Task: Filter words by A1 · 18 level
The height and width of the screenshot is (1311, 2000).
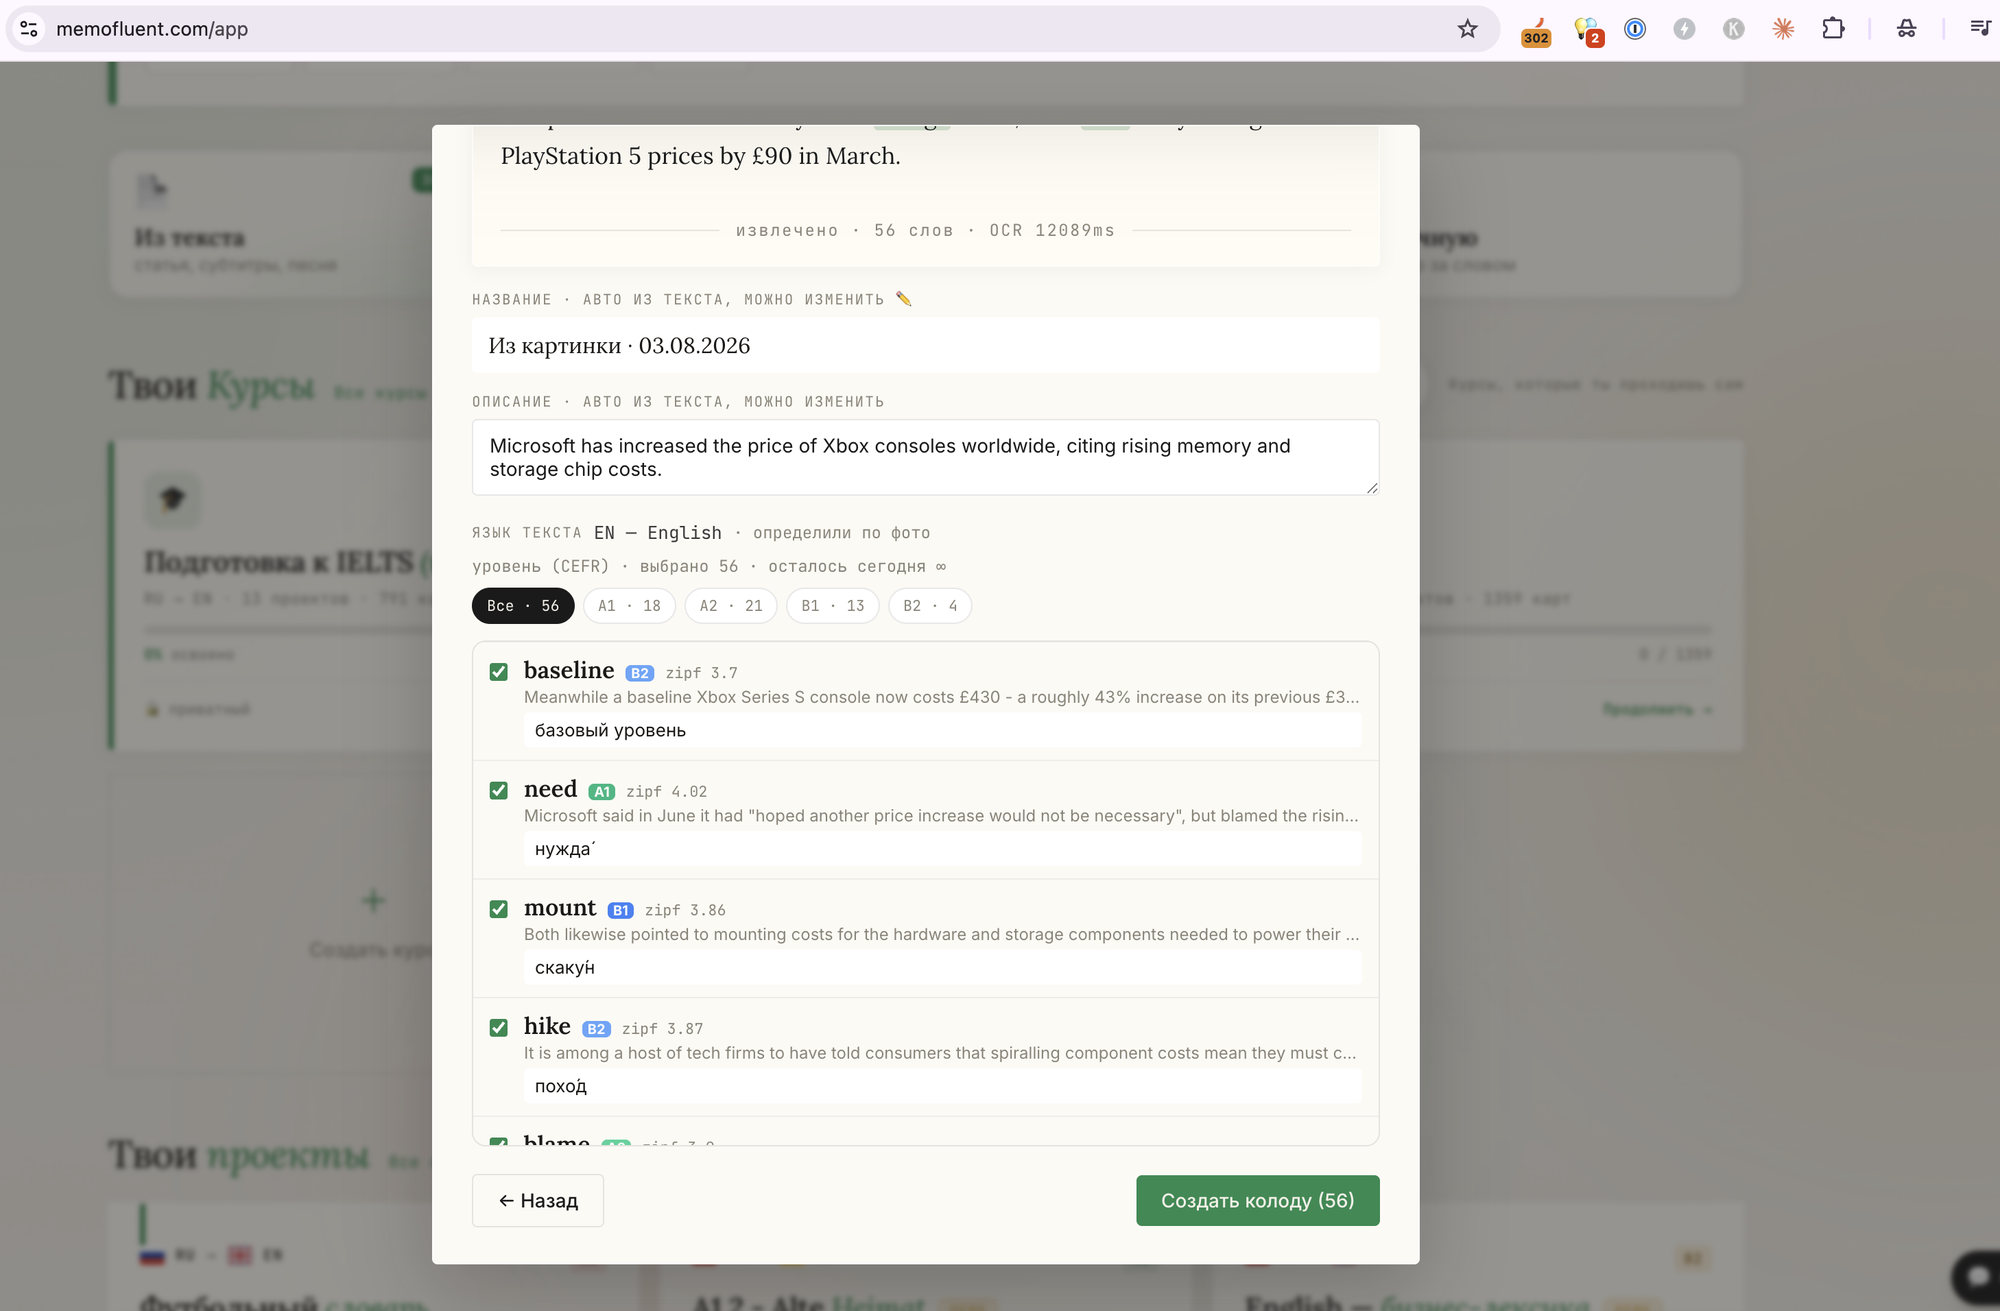Action: coord(630,606)
